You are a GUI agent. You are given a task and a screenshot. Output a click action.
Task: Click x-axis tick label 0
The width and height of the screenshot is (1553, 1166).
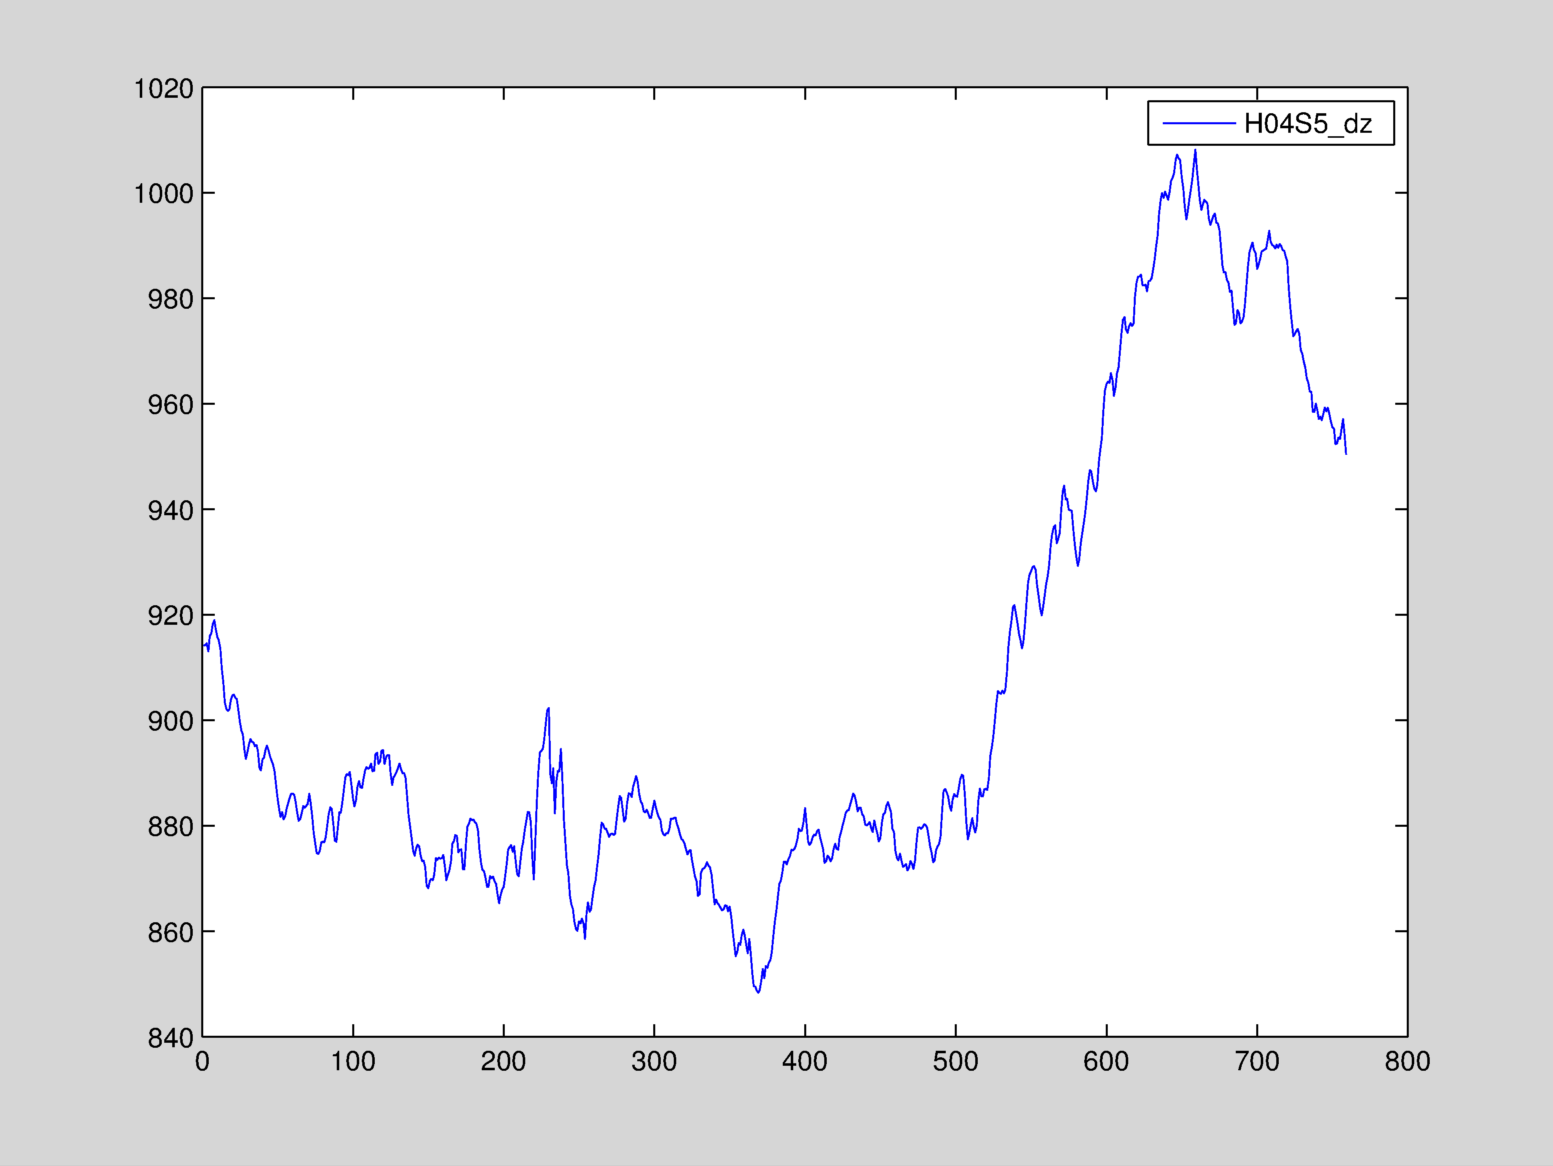[202, 1062]
